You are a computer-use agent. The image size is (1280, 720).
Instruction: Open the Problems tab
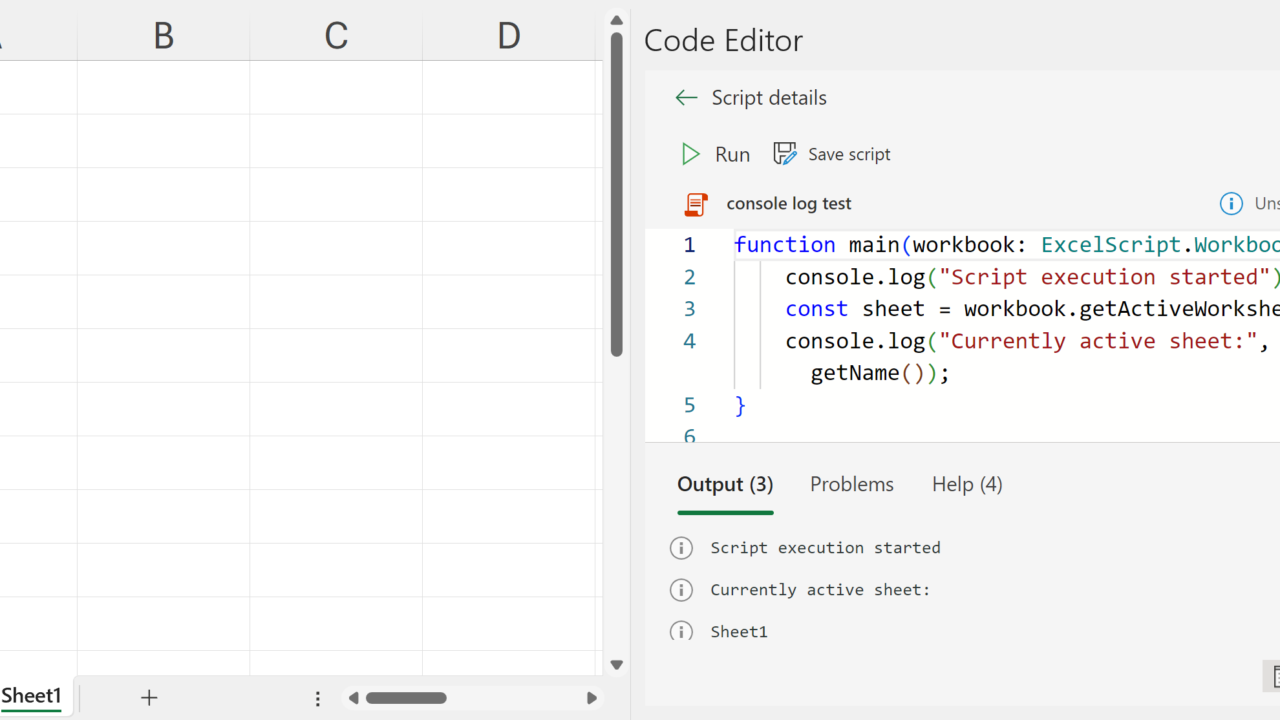tap(851, 485)
